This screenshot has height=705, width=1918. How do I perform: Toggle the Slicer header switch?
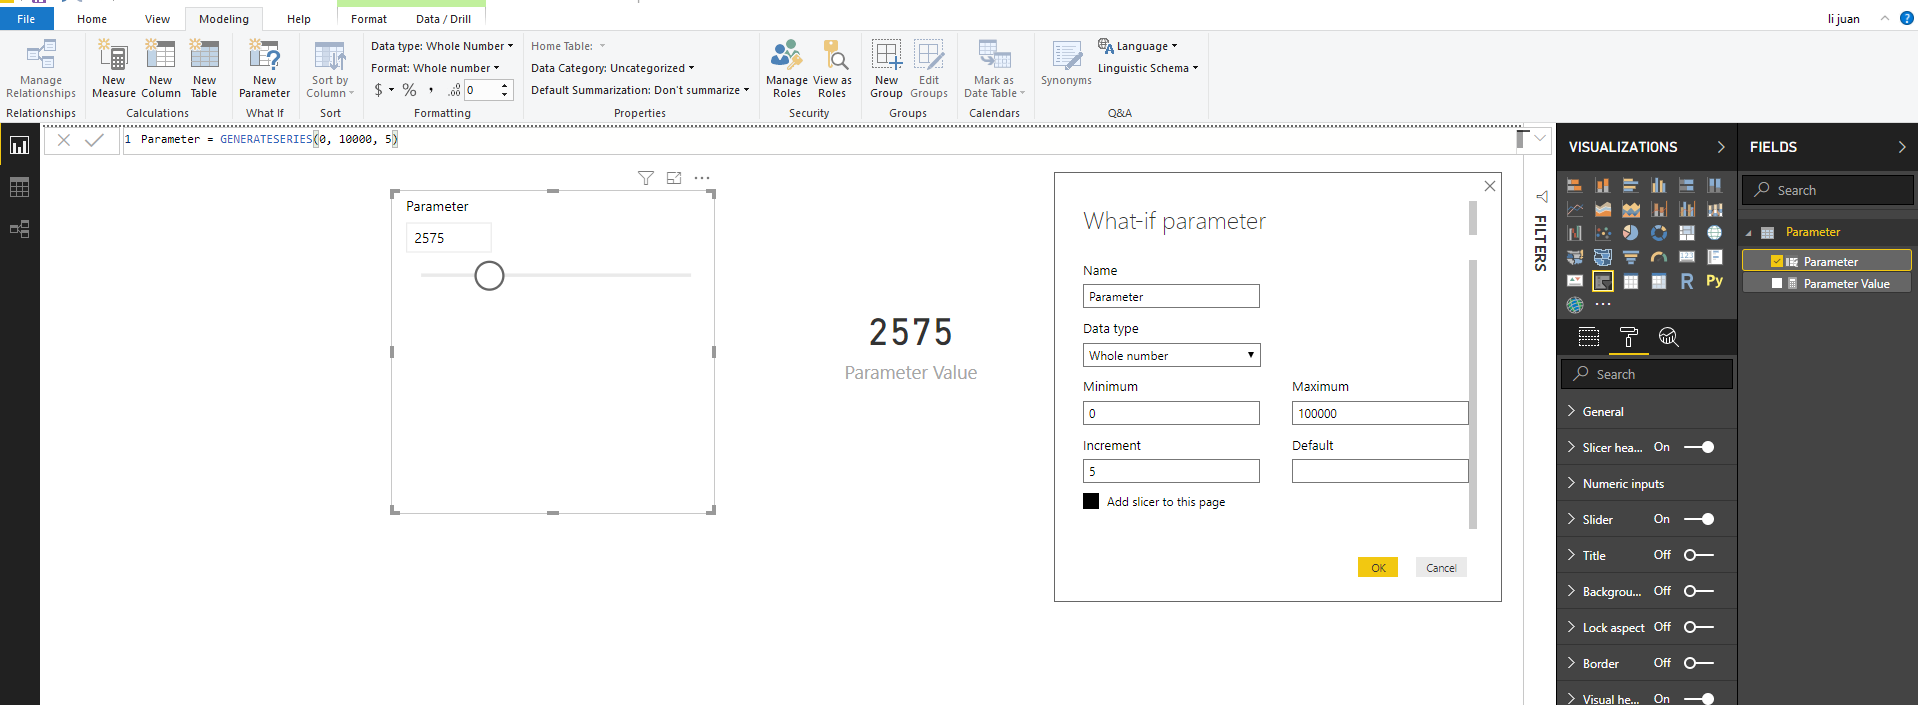(x=1699, y=447)
